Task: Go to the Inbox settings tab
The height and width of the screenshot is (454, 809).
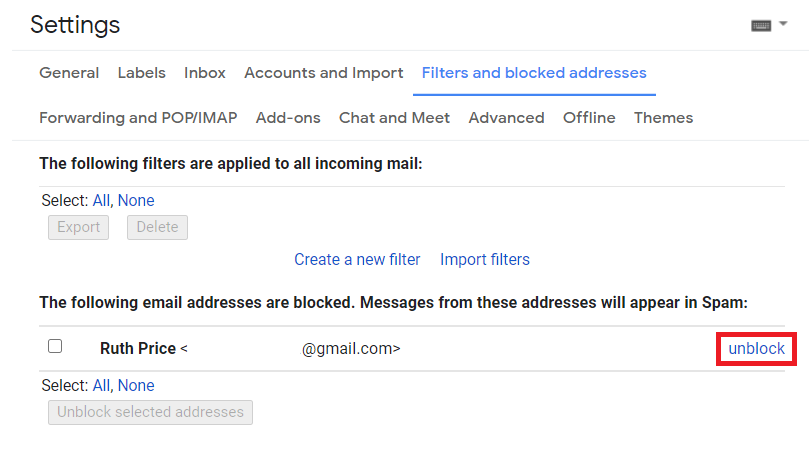Action: 205,73
